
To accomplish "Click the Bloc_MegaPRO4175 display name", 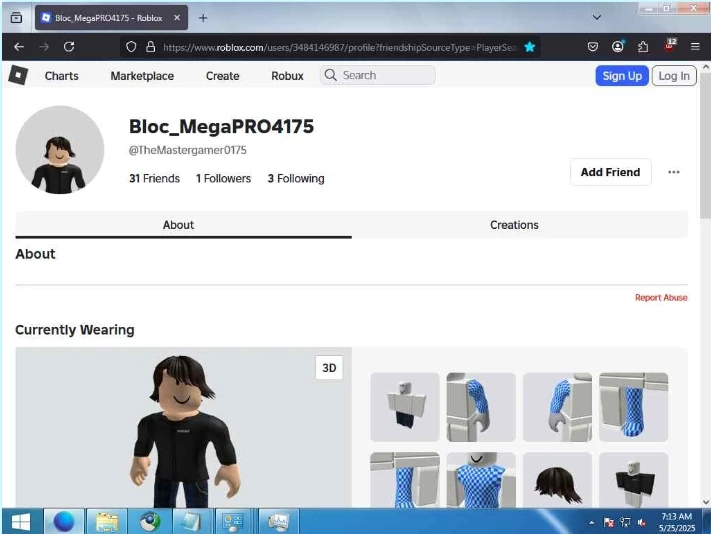I will [221, 126].
